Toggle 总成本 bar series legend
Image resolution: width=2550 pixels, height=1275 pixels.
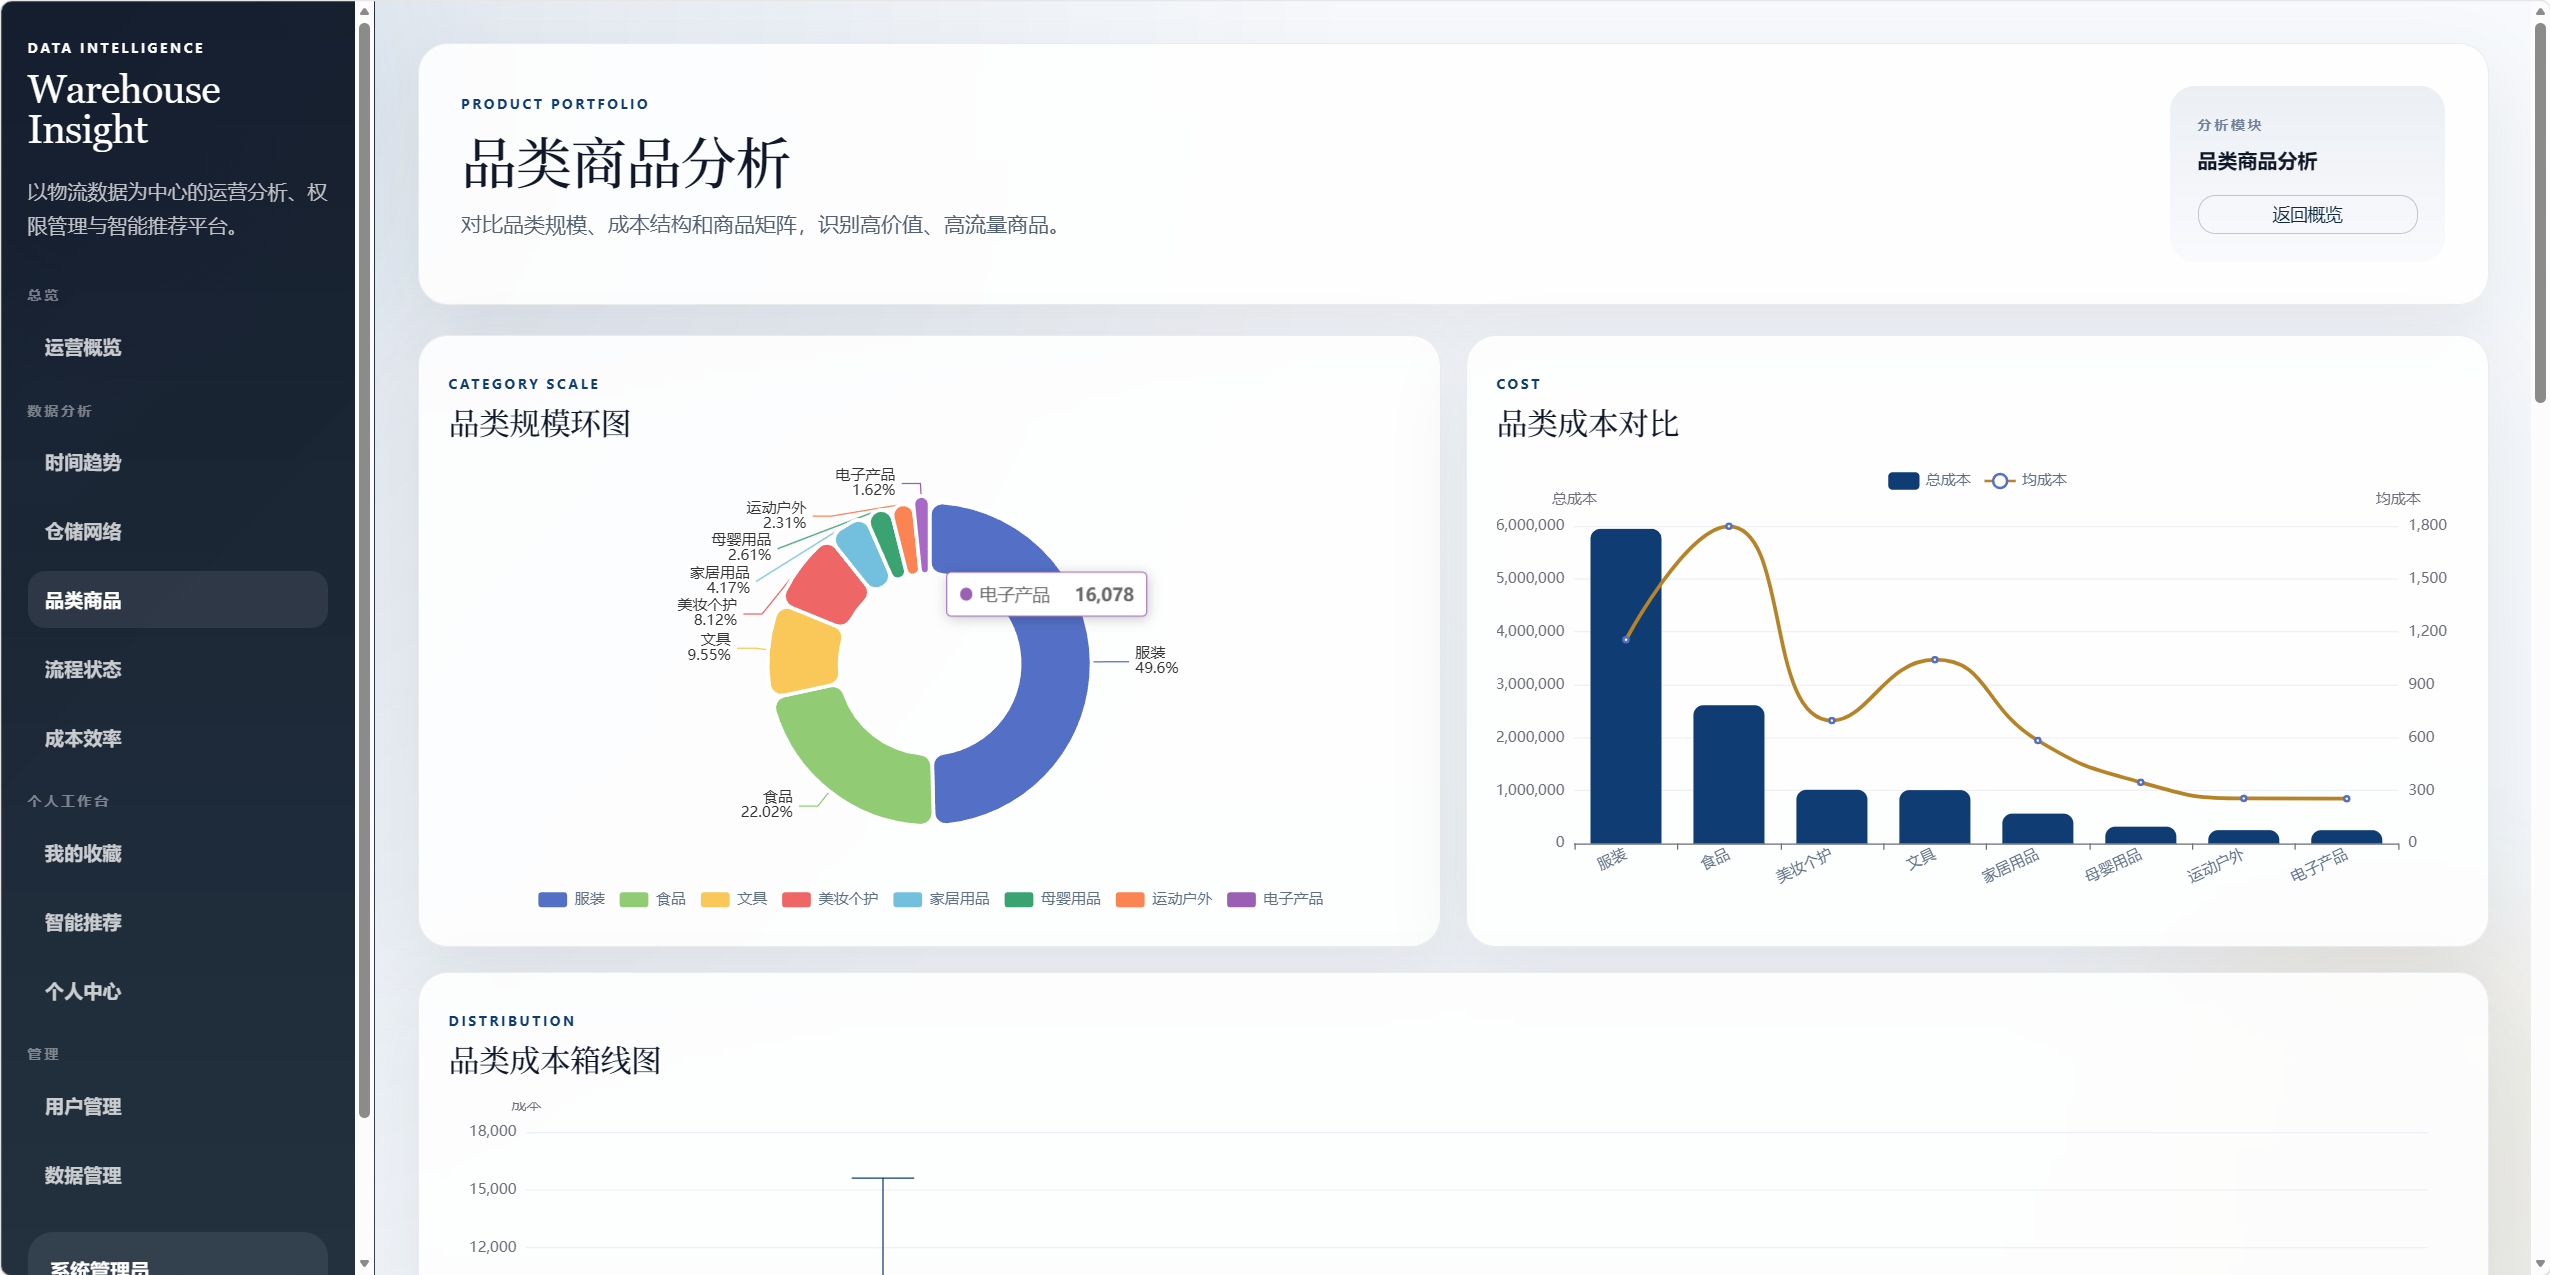(1903, 481)
